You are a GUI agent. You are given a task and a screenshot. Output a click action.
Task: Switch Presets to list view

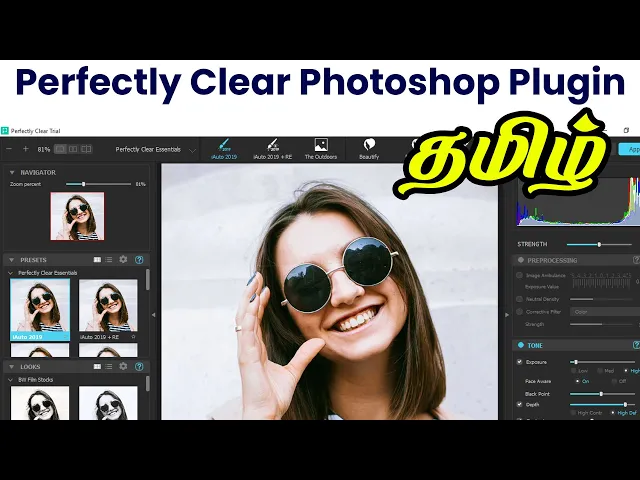[x=109, y=260]
